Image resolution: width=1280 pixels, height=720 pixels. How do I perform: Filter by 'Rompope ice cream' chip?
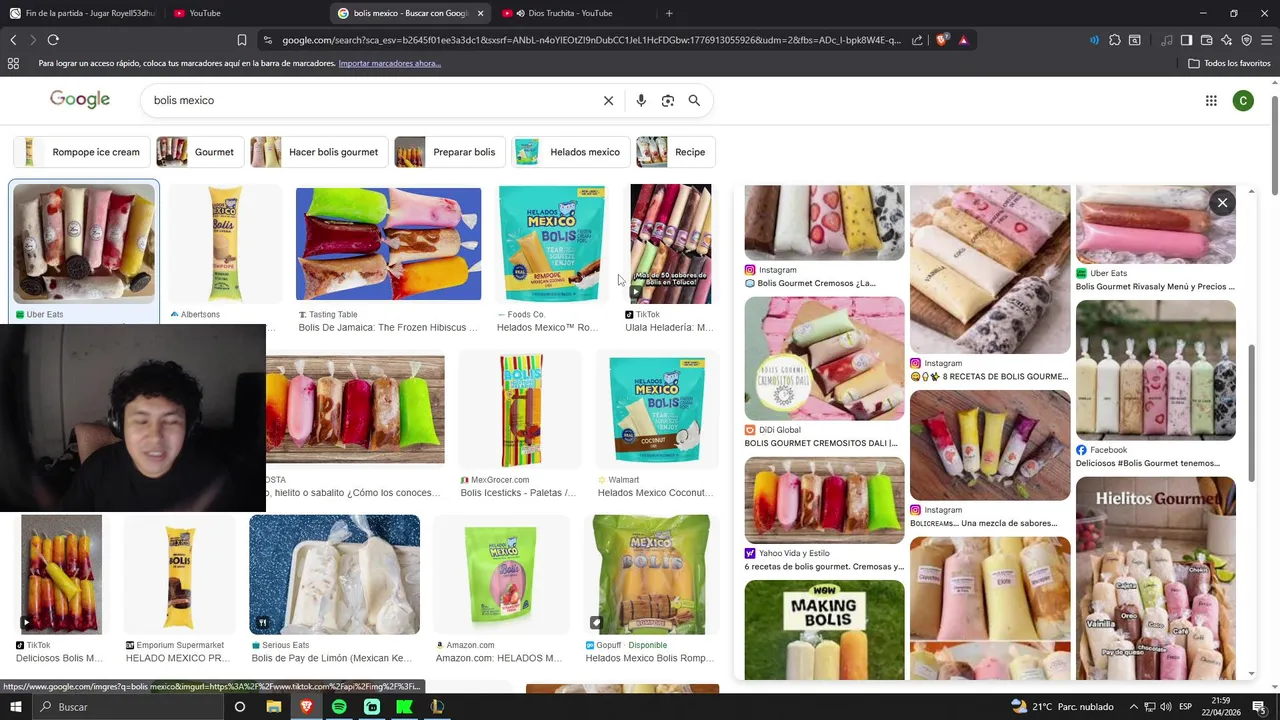point(82,152)
